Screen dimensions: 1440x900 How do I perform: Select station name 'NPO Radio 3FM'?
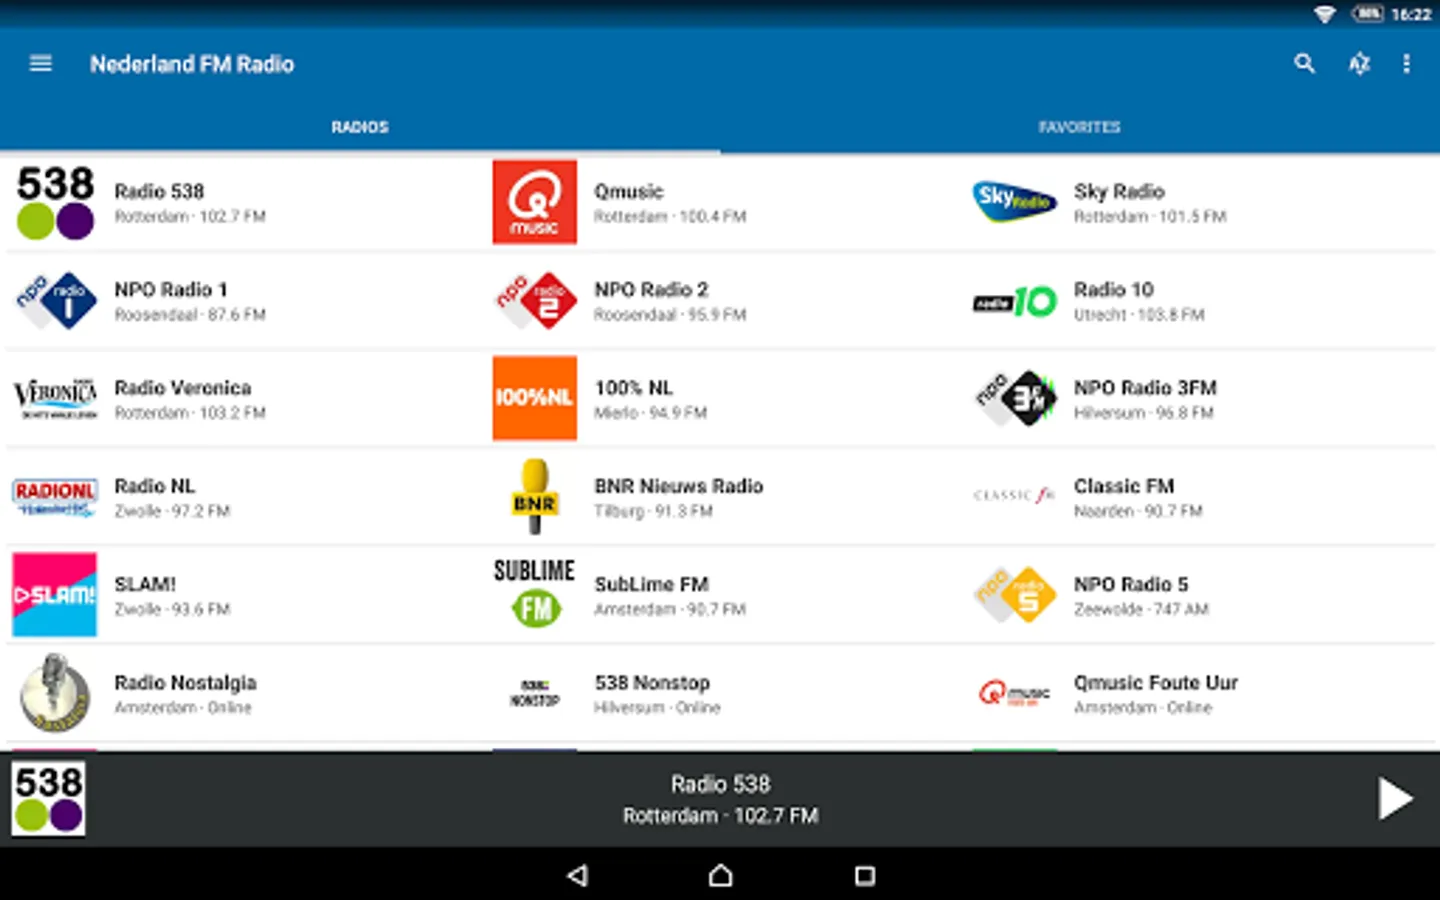tap(1145, 387)
